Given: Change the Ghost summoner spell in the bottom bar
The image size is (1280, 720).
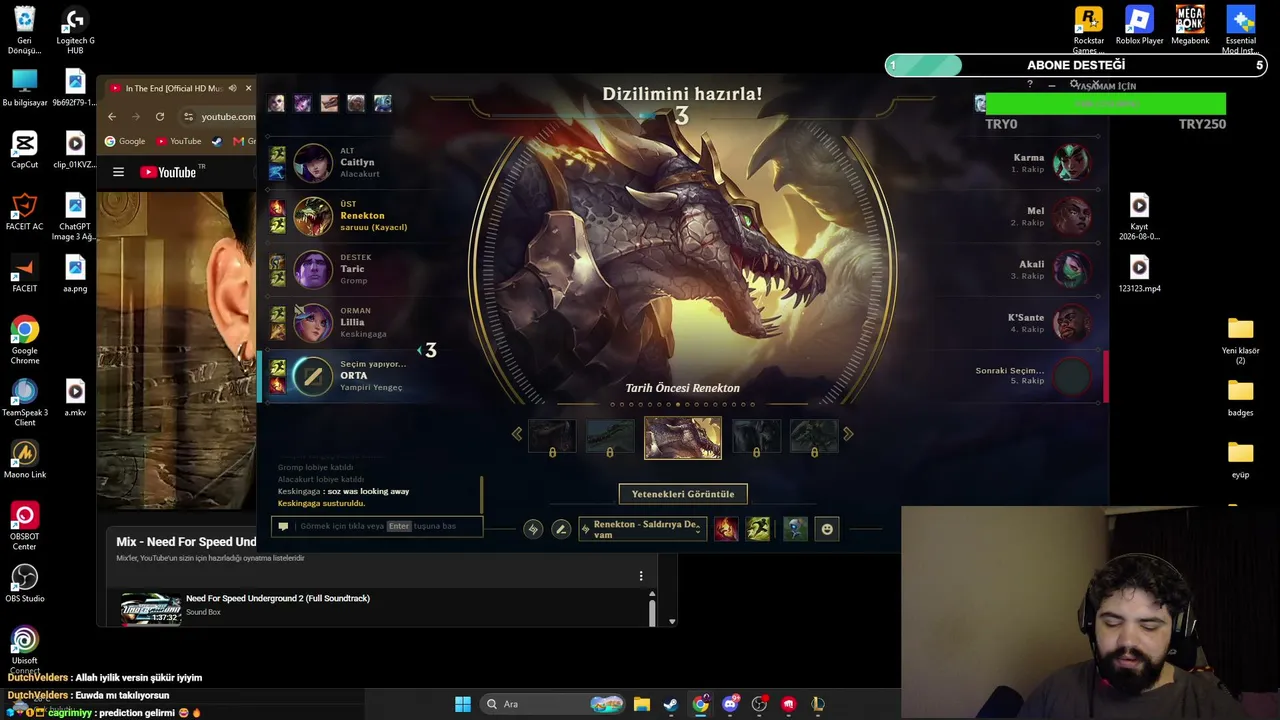Looking at the screenshot, I should tap(758, 529).
